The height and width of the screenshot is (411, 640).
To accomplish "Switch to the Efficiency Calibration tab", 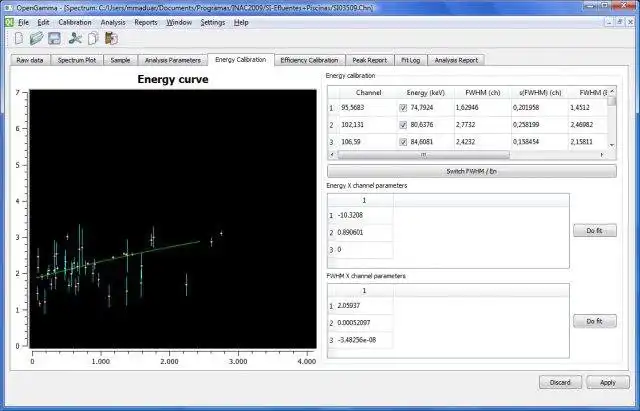I will pos(309,60).
